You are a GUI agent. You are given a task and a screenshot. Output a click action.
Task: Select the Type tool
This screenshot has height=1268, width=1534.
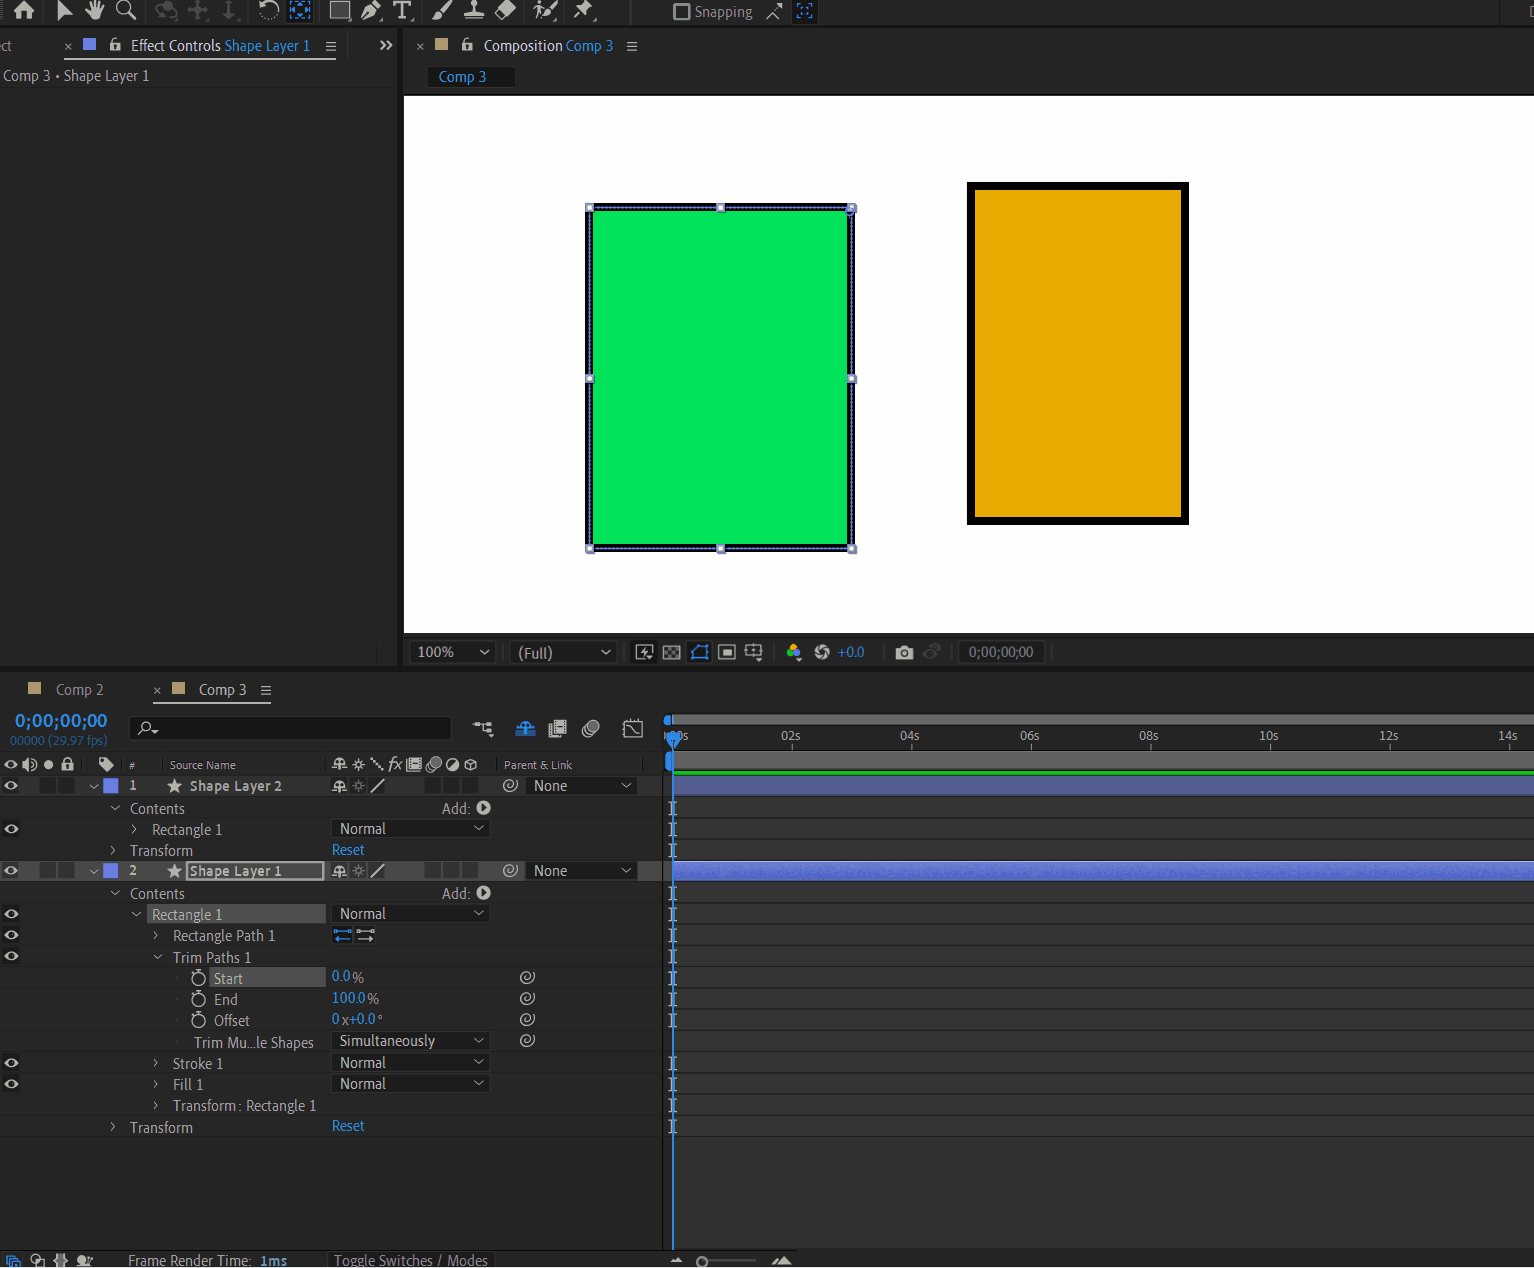(402, 11)
